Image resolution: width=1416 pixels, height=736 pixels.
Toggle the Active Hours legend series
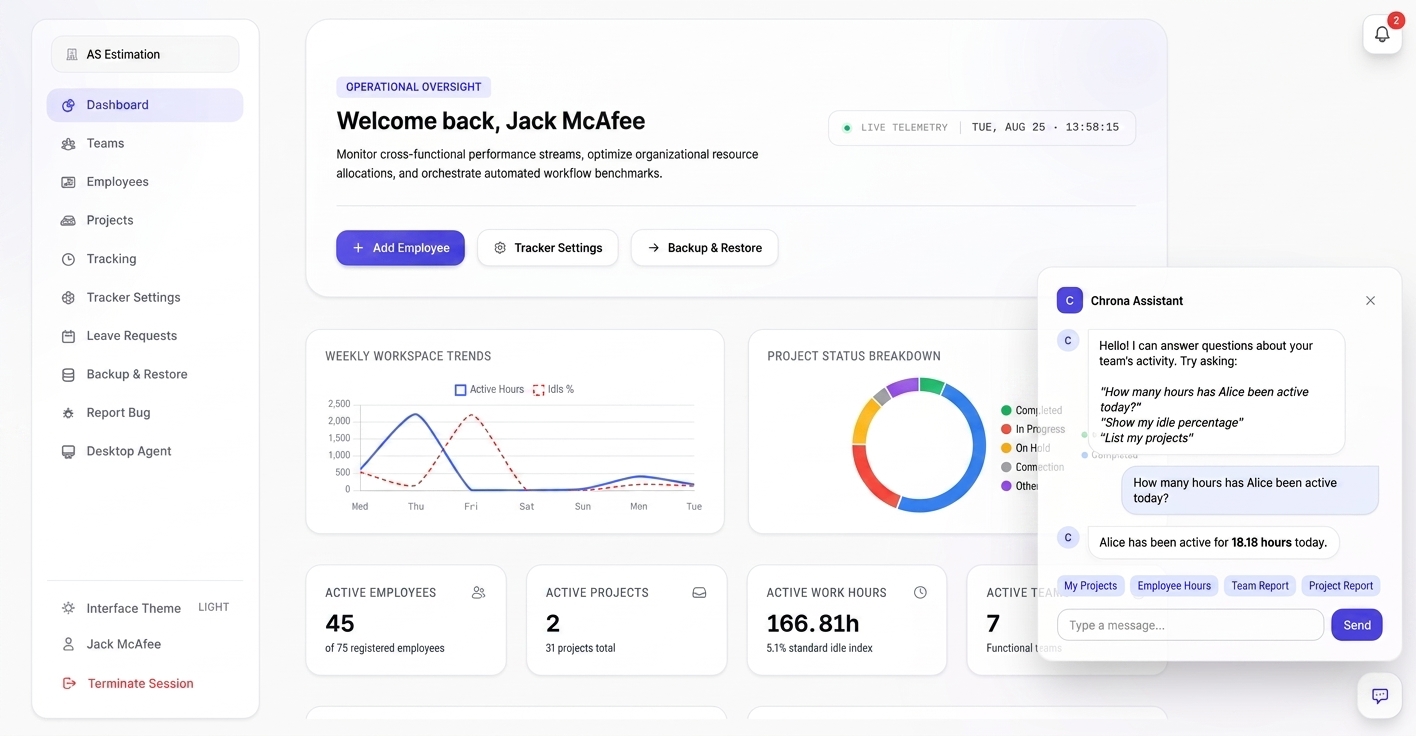489,389
